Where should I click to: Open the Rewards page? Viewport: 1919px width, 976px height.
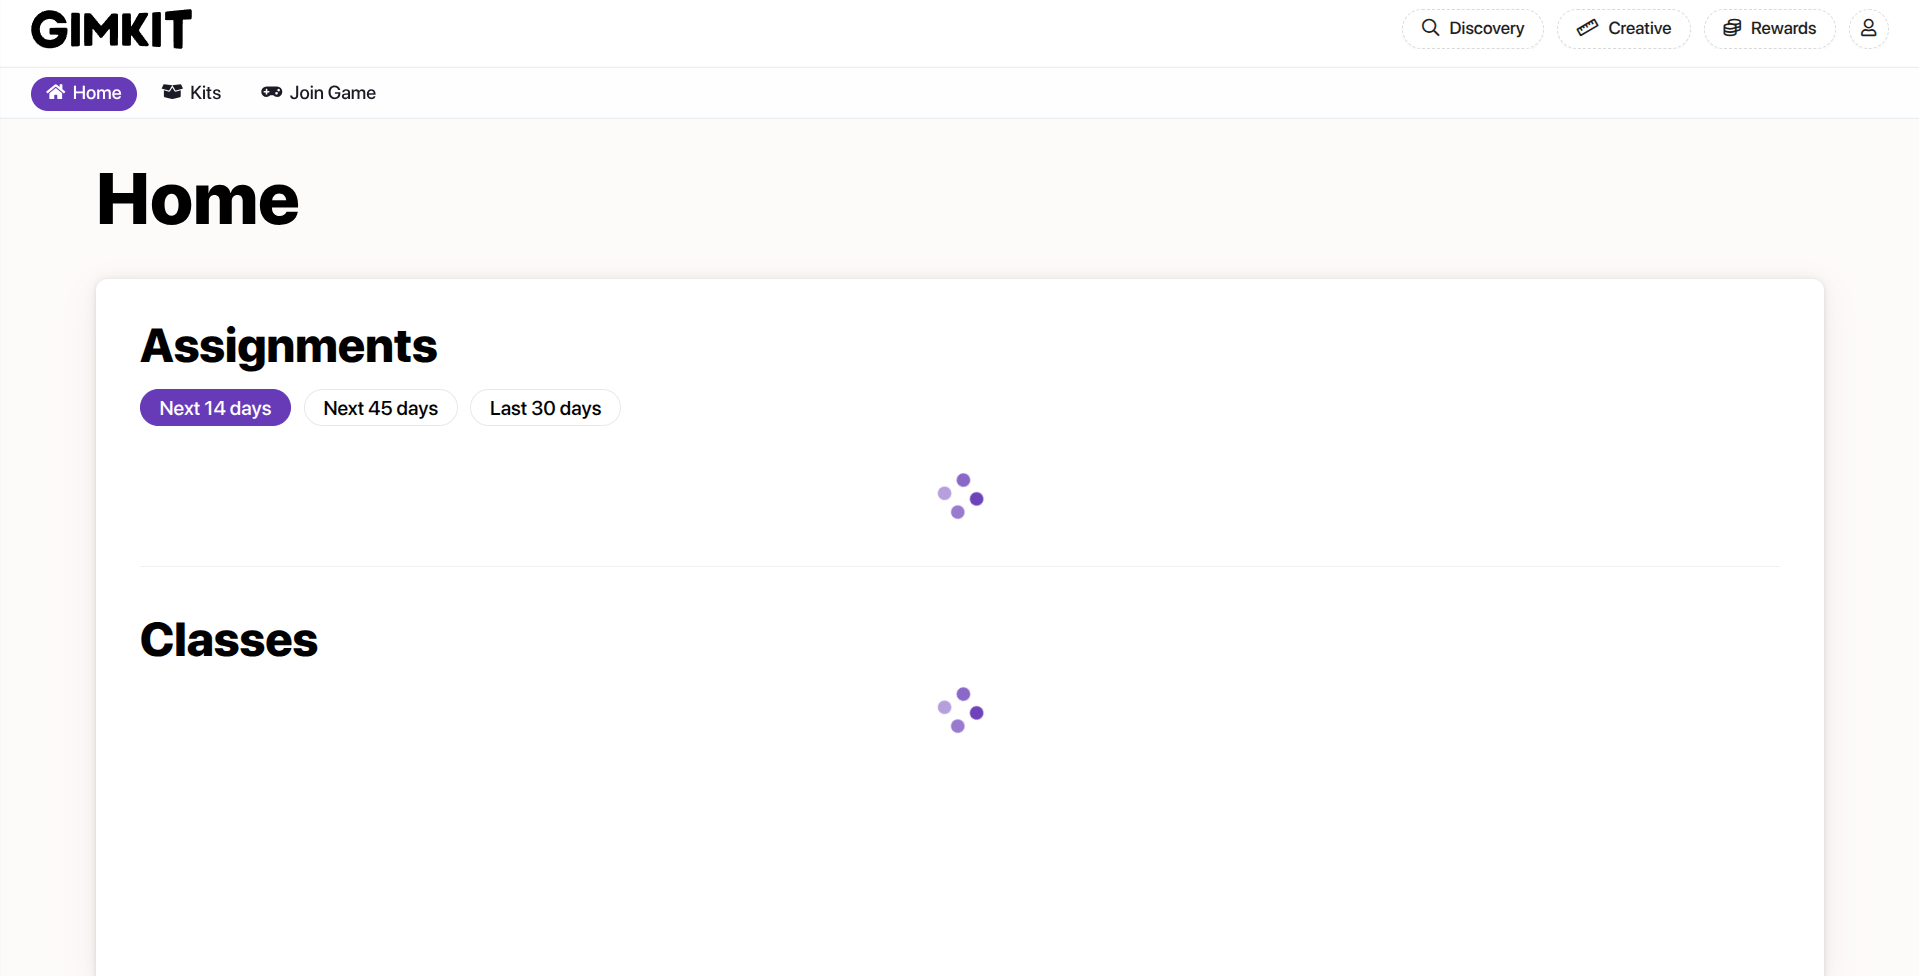click(1783, 28)
